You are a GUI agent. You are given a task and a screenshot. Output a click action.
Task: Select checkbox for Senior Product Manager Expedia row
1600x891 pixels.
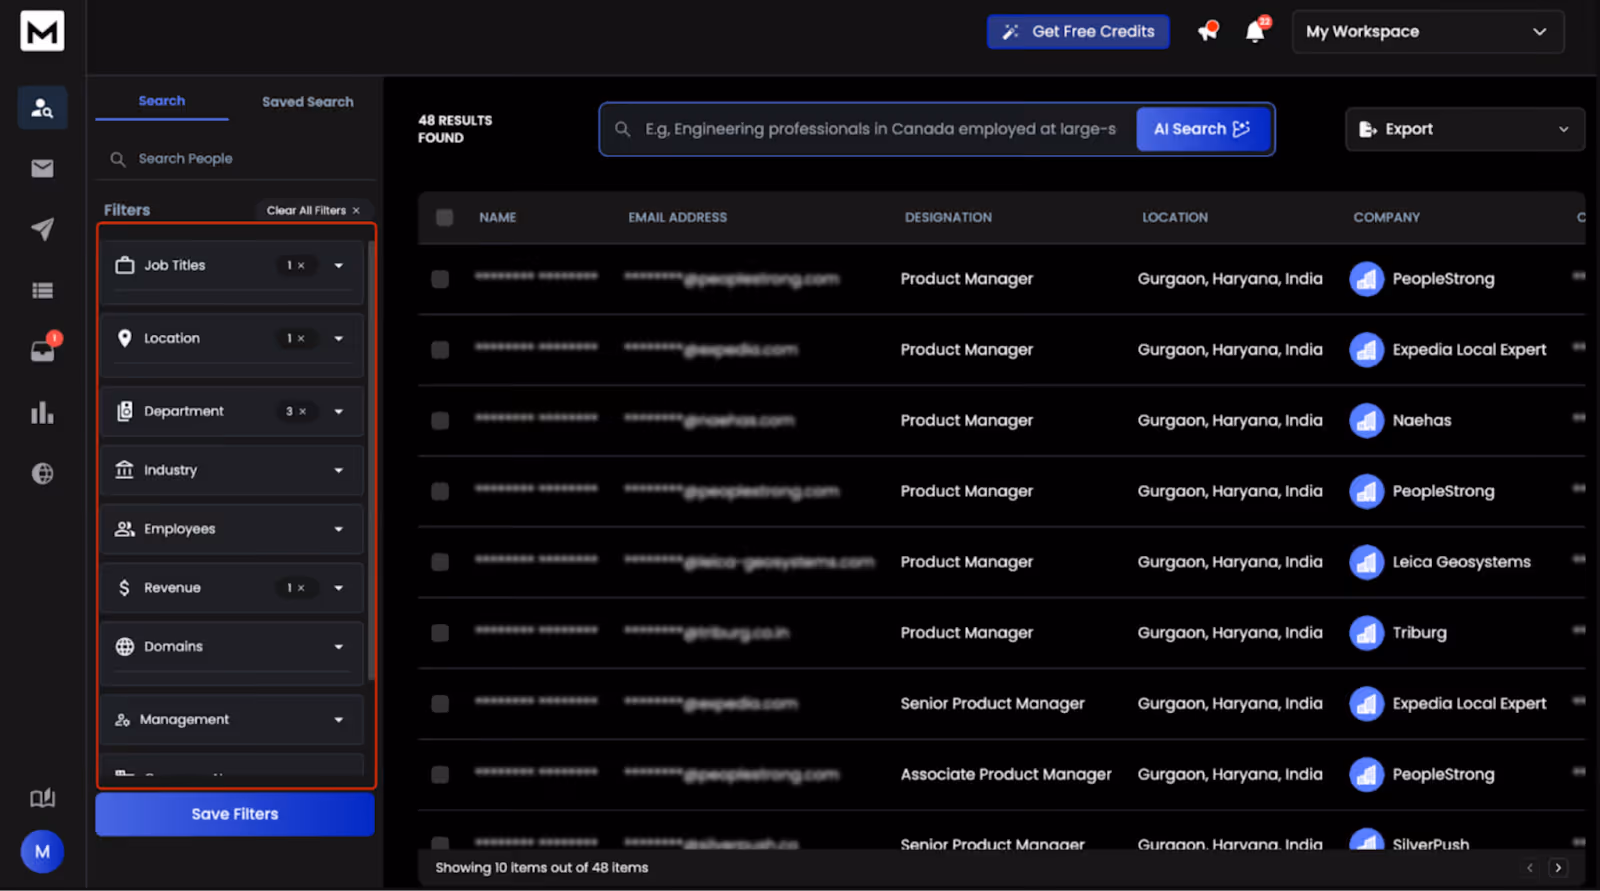[x=440, y=704]
